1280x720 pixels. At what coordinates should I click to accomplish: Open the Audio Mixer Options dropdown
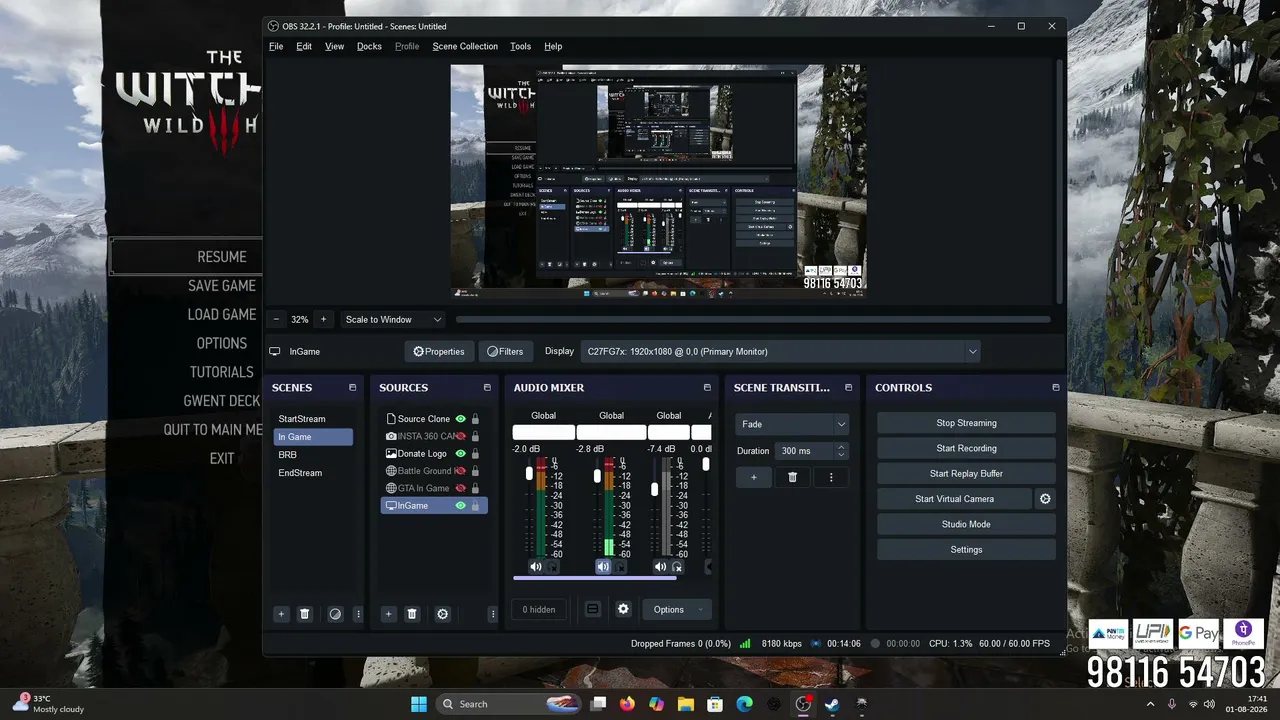676,610
